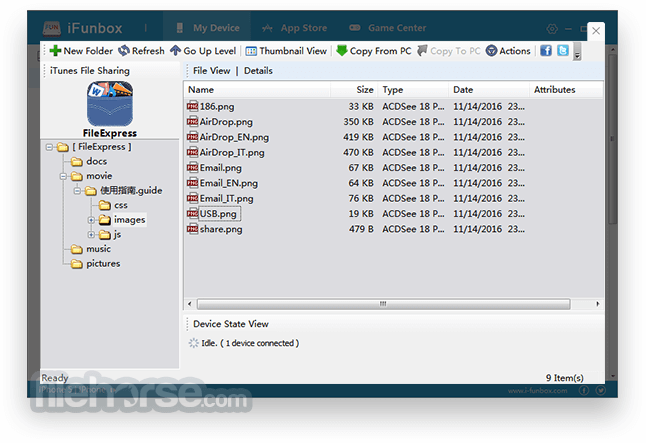The width and height of the screenshot is (646, 443).
Task: Click the Facebook share icon in toolbar
Action: 546,51
